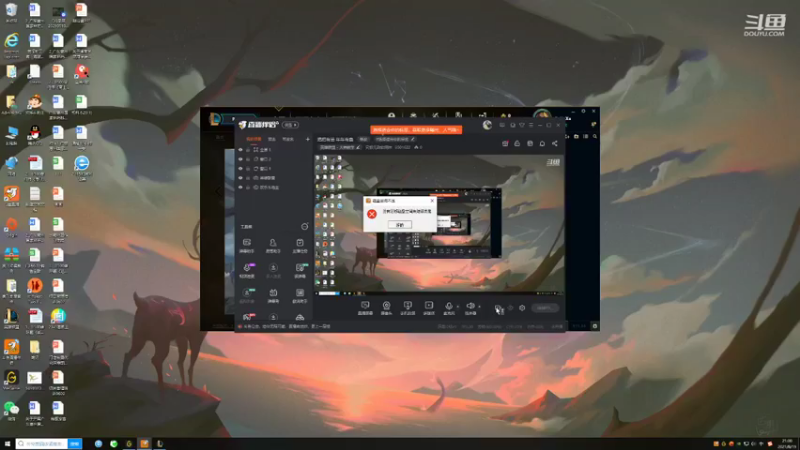Open third toolbox tool in top row
This screenshot has height=450, width=800.
[300, 245]
